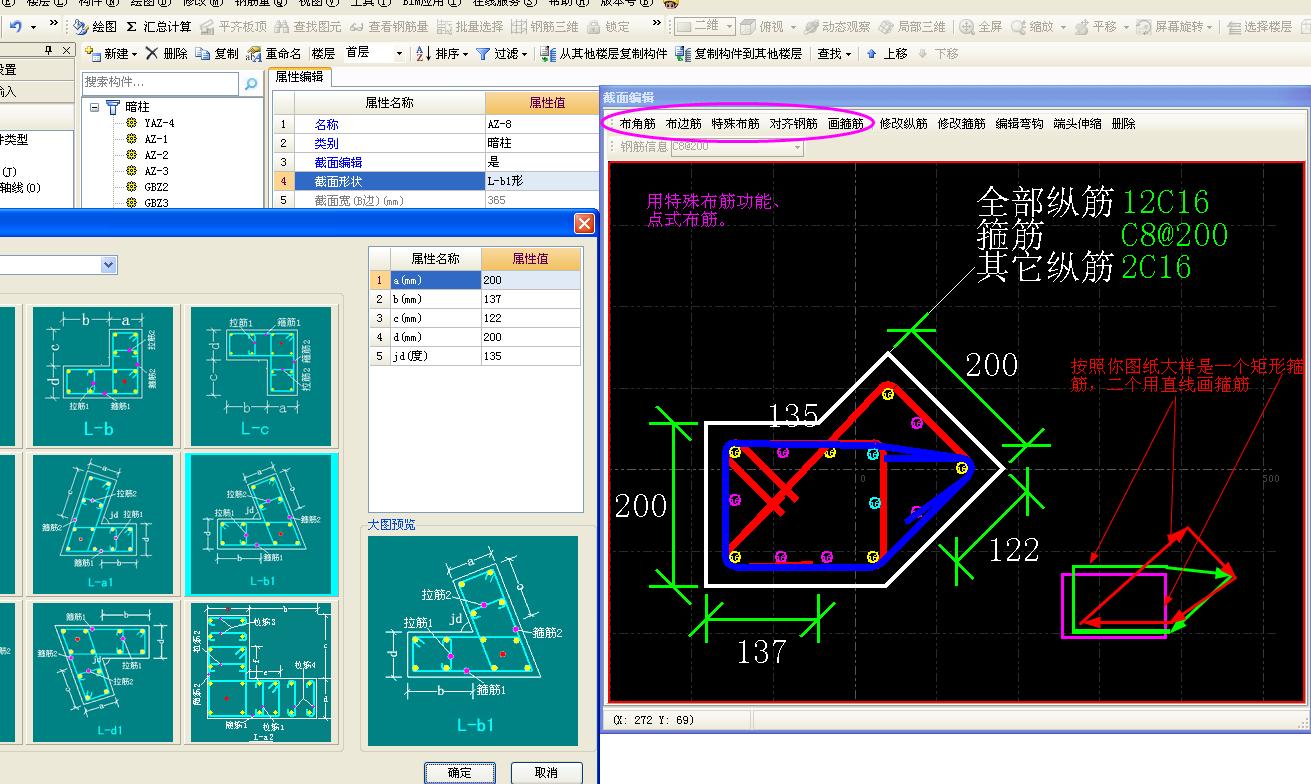1311x784 pixels.
Task: Click the 复制 copy component icon
Action: click(x=217, y=54)
